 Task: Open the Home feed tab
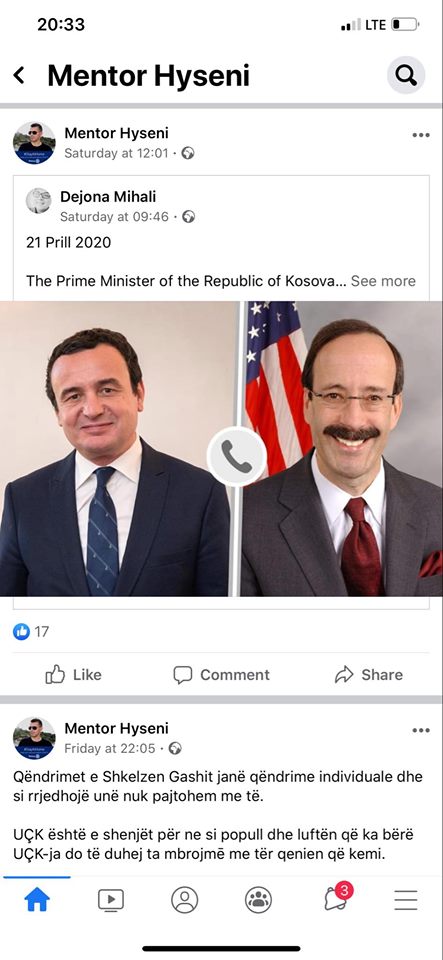(x=37, y=900)
